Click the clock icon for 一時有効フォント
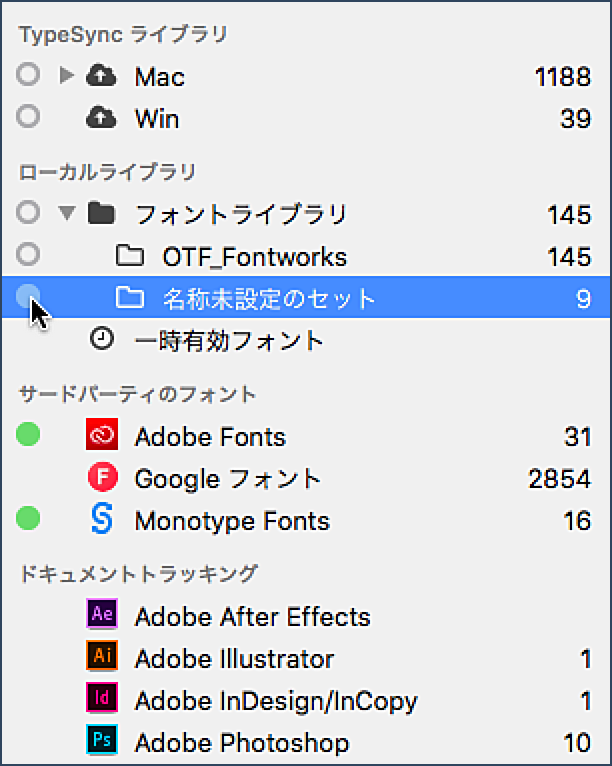 102,339
